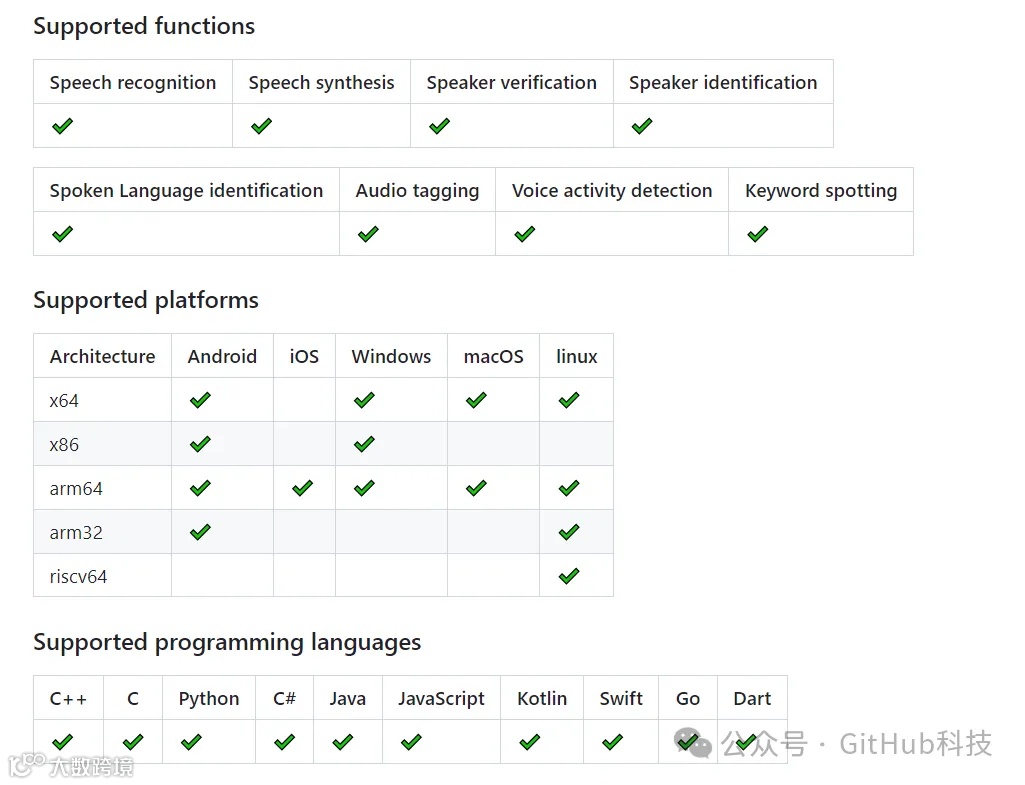Click the arm32 Android checkmark
The image size is (1025, 785).
tap(200, 532)
